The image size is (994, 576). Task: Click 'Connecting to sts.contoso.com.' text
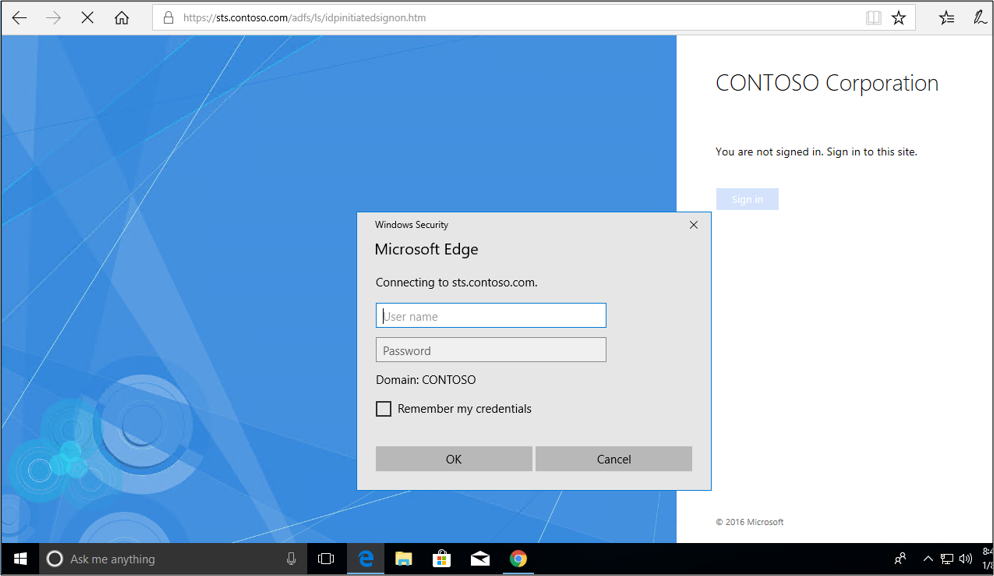[x=456, y=283]
